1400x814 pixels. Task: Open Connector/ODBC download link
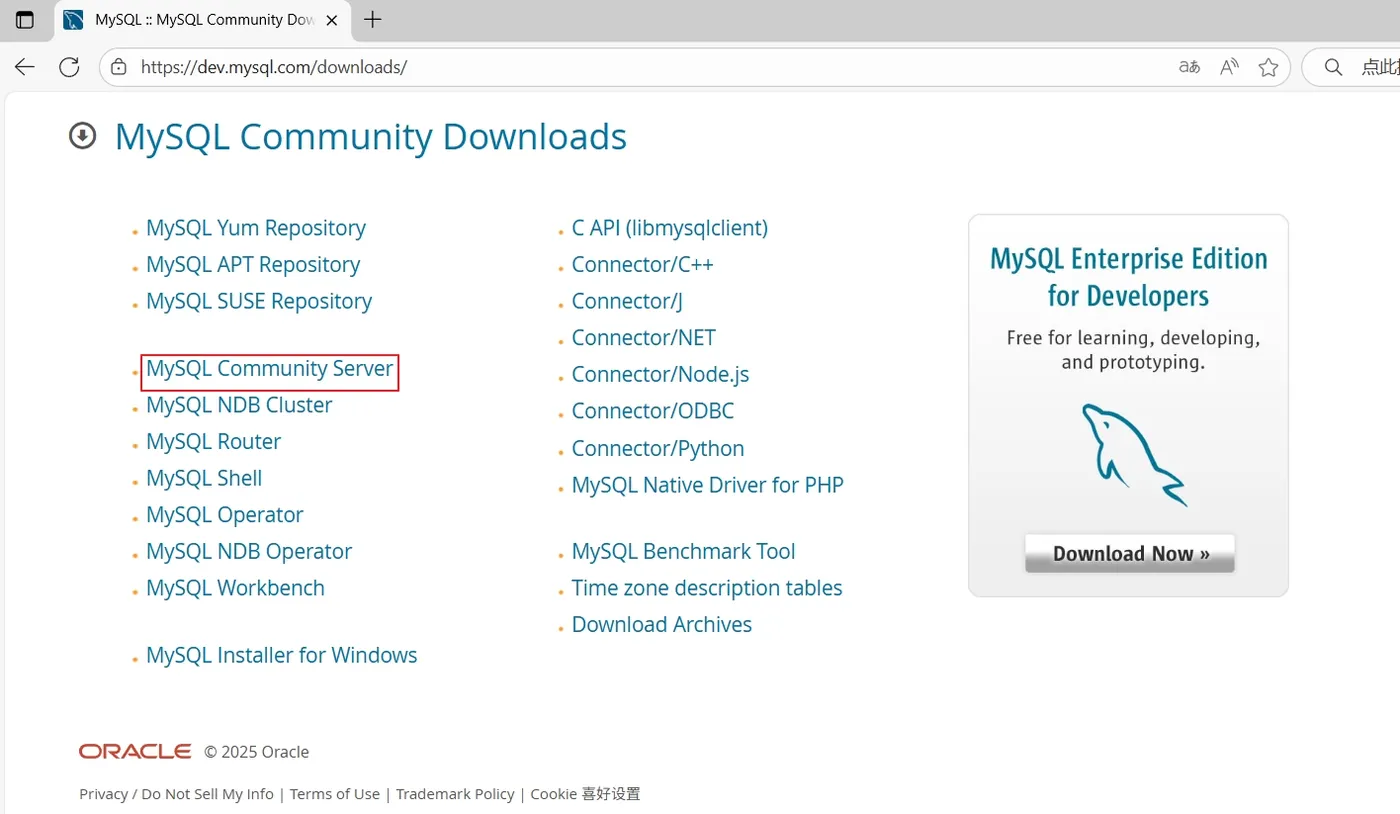click(653, 411)
